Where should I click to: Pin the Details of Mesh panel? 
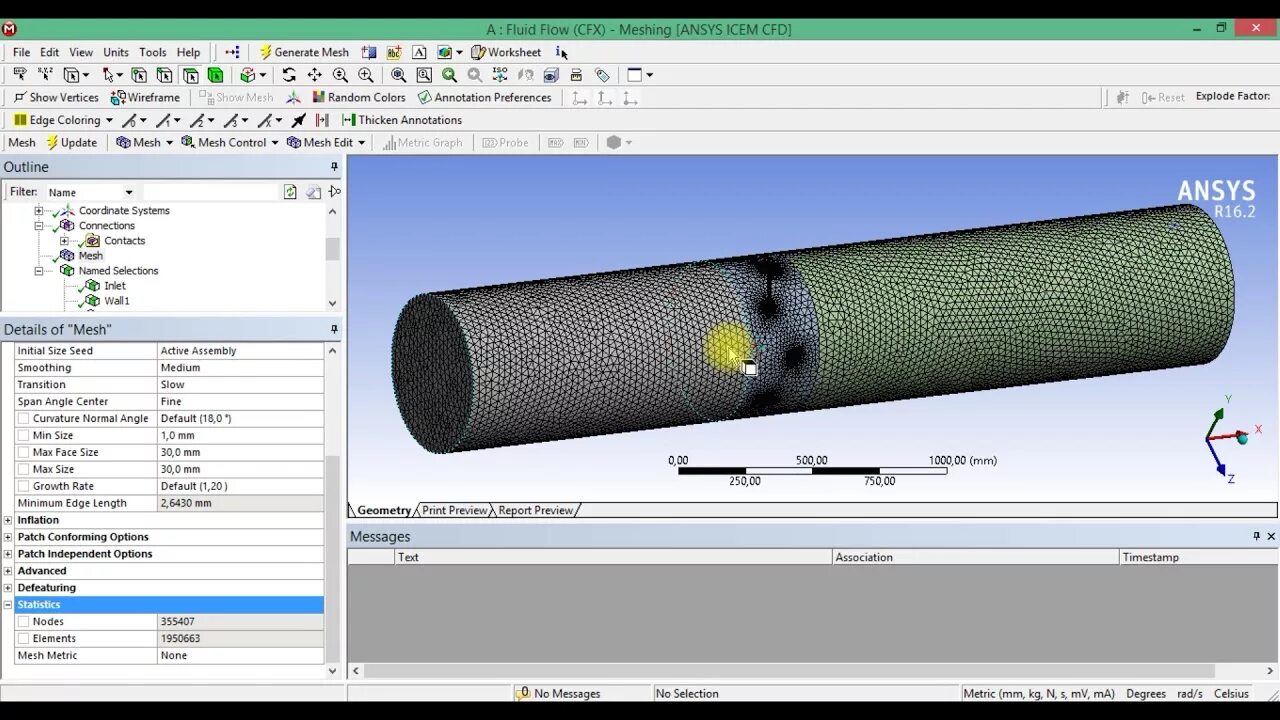point(334,329)
